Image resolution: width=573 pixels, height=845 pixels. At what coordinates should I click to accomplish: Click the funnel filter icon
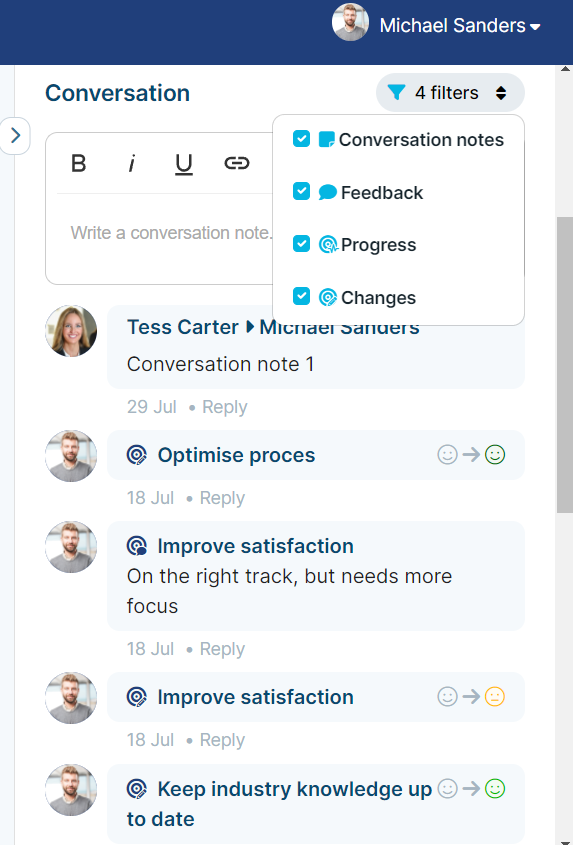[396, 93]
